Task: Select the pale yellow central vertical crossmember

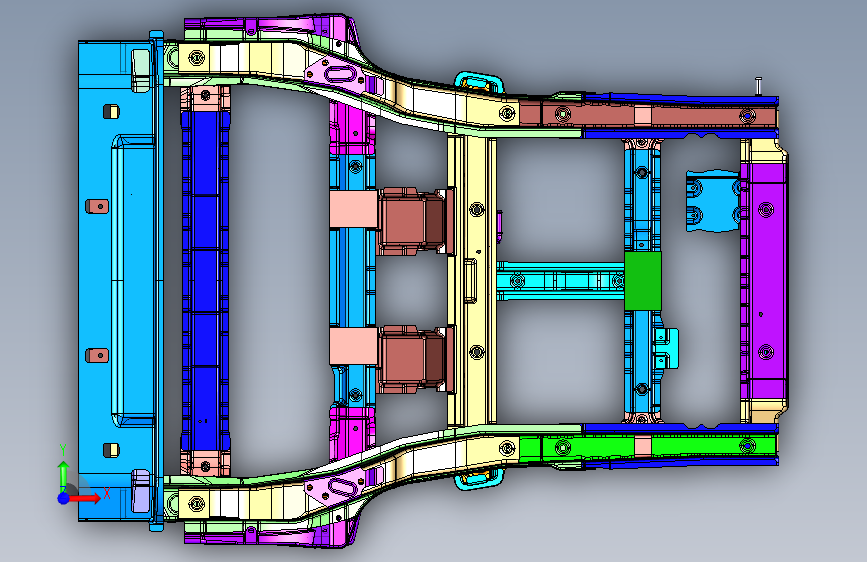Action: click(x=471, y=281)
